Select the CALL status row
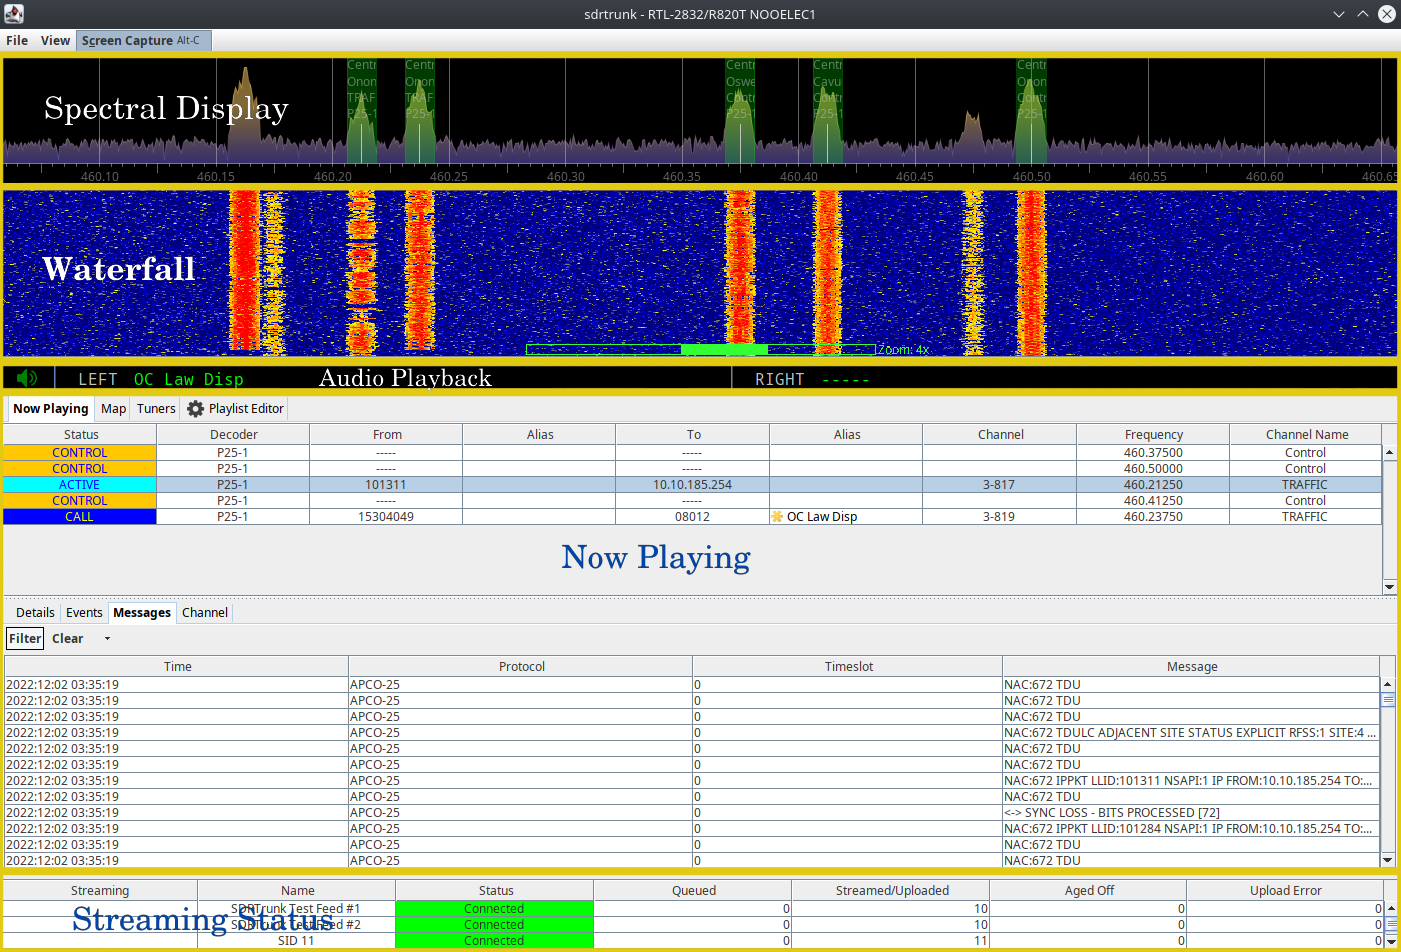 692,517
